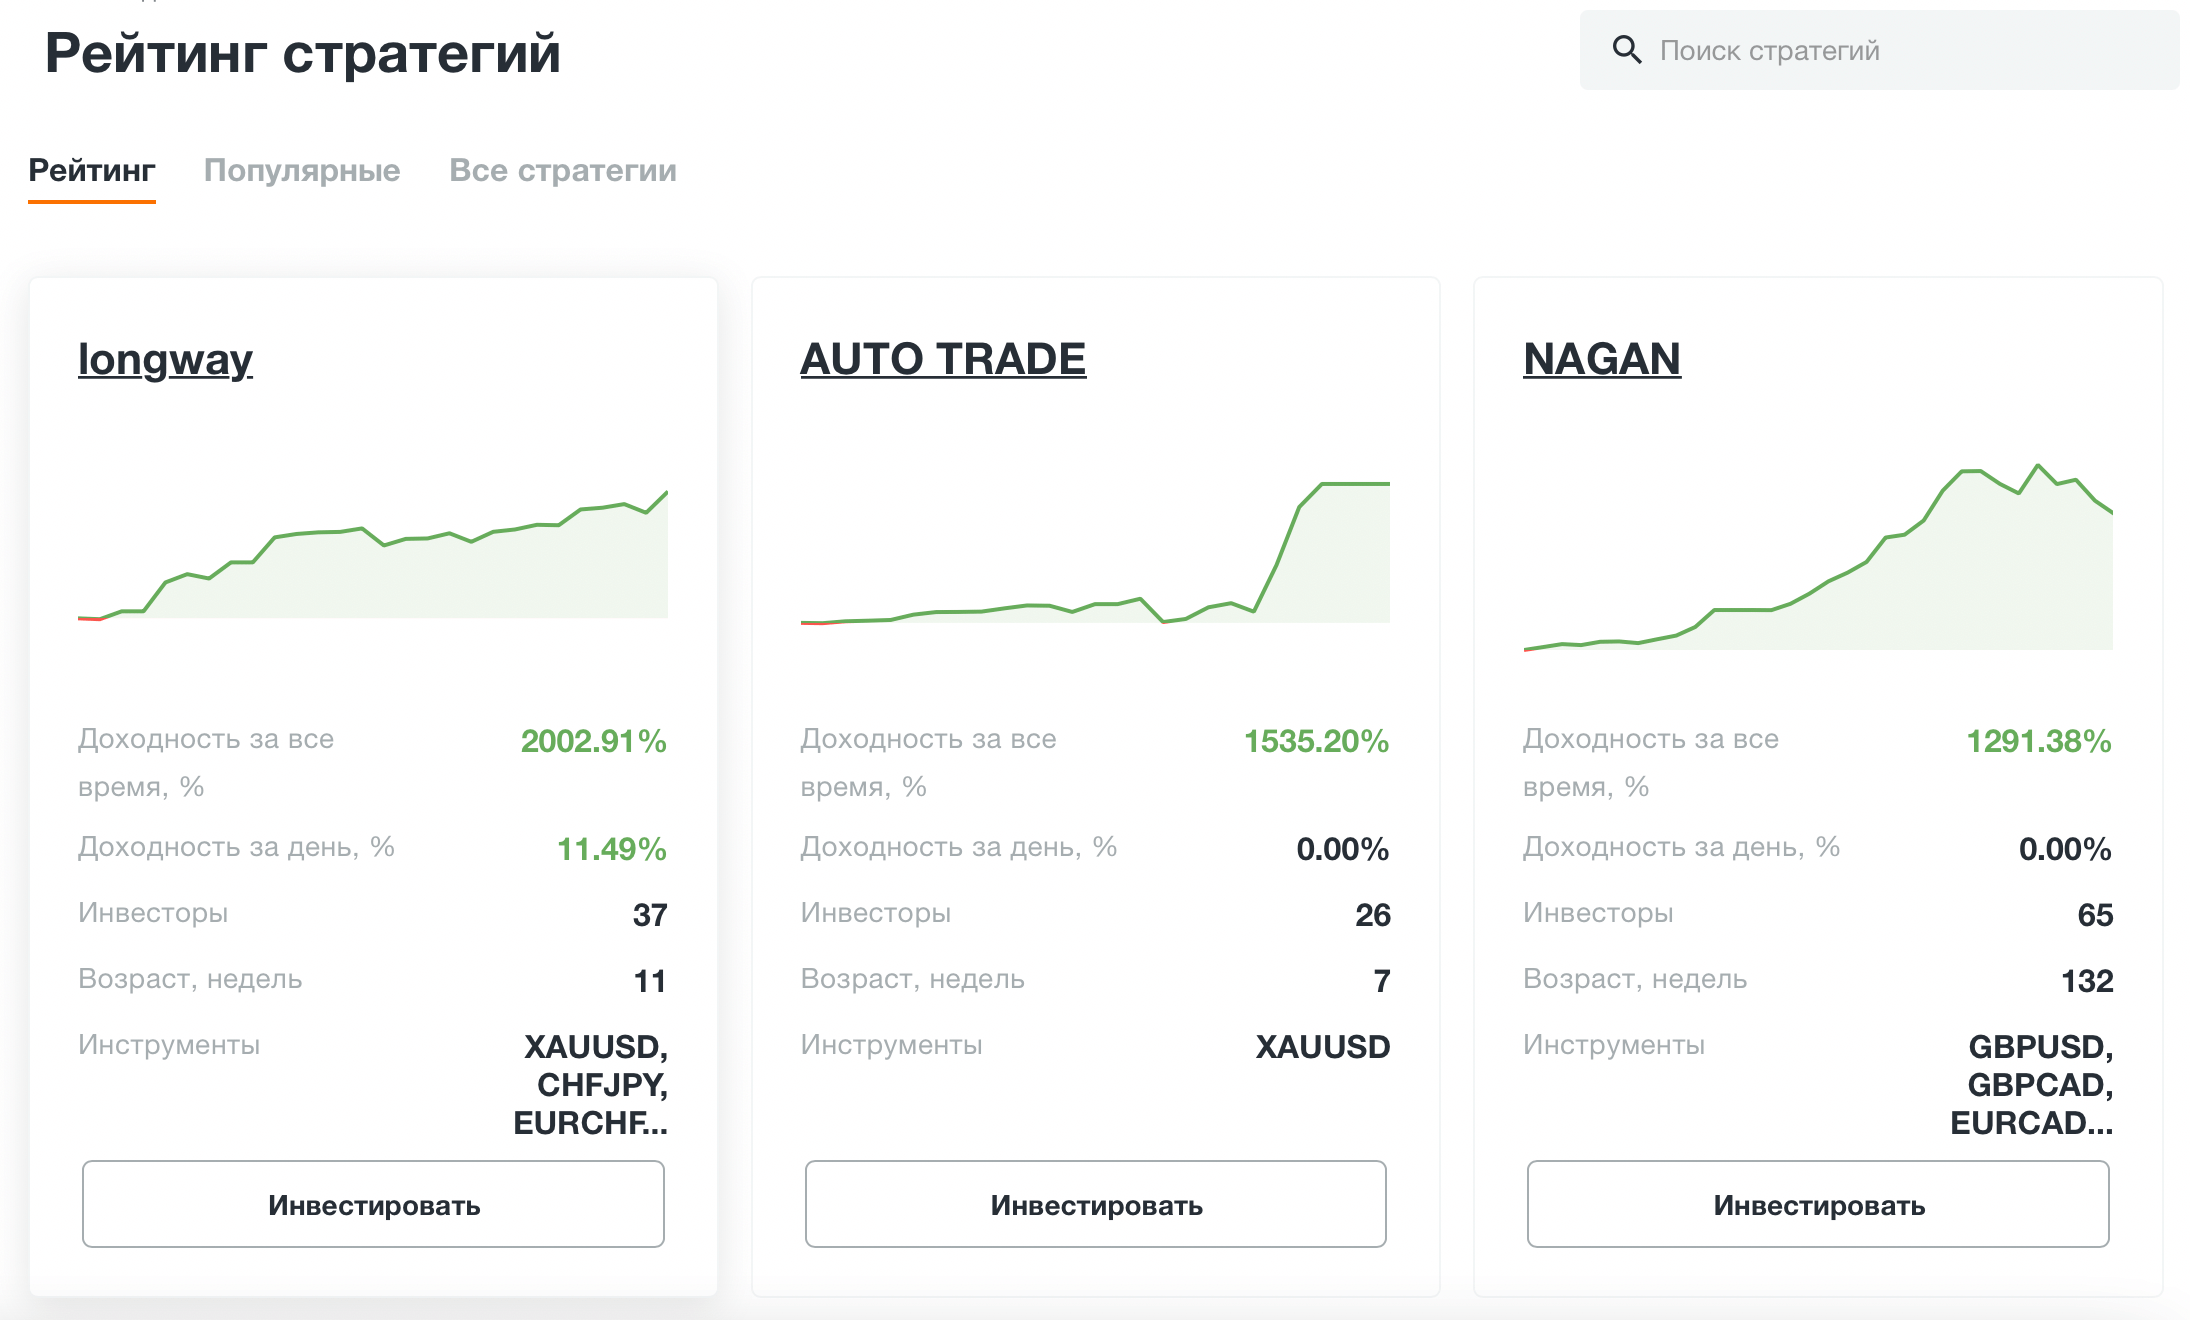This screenshot has height=1320, width=2190.
Task: Click the Рейтинг стратегий page heading
Action: tap(302, 53)
